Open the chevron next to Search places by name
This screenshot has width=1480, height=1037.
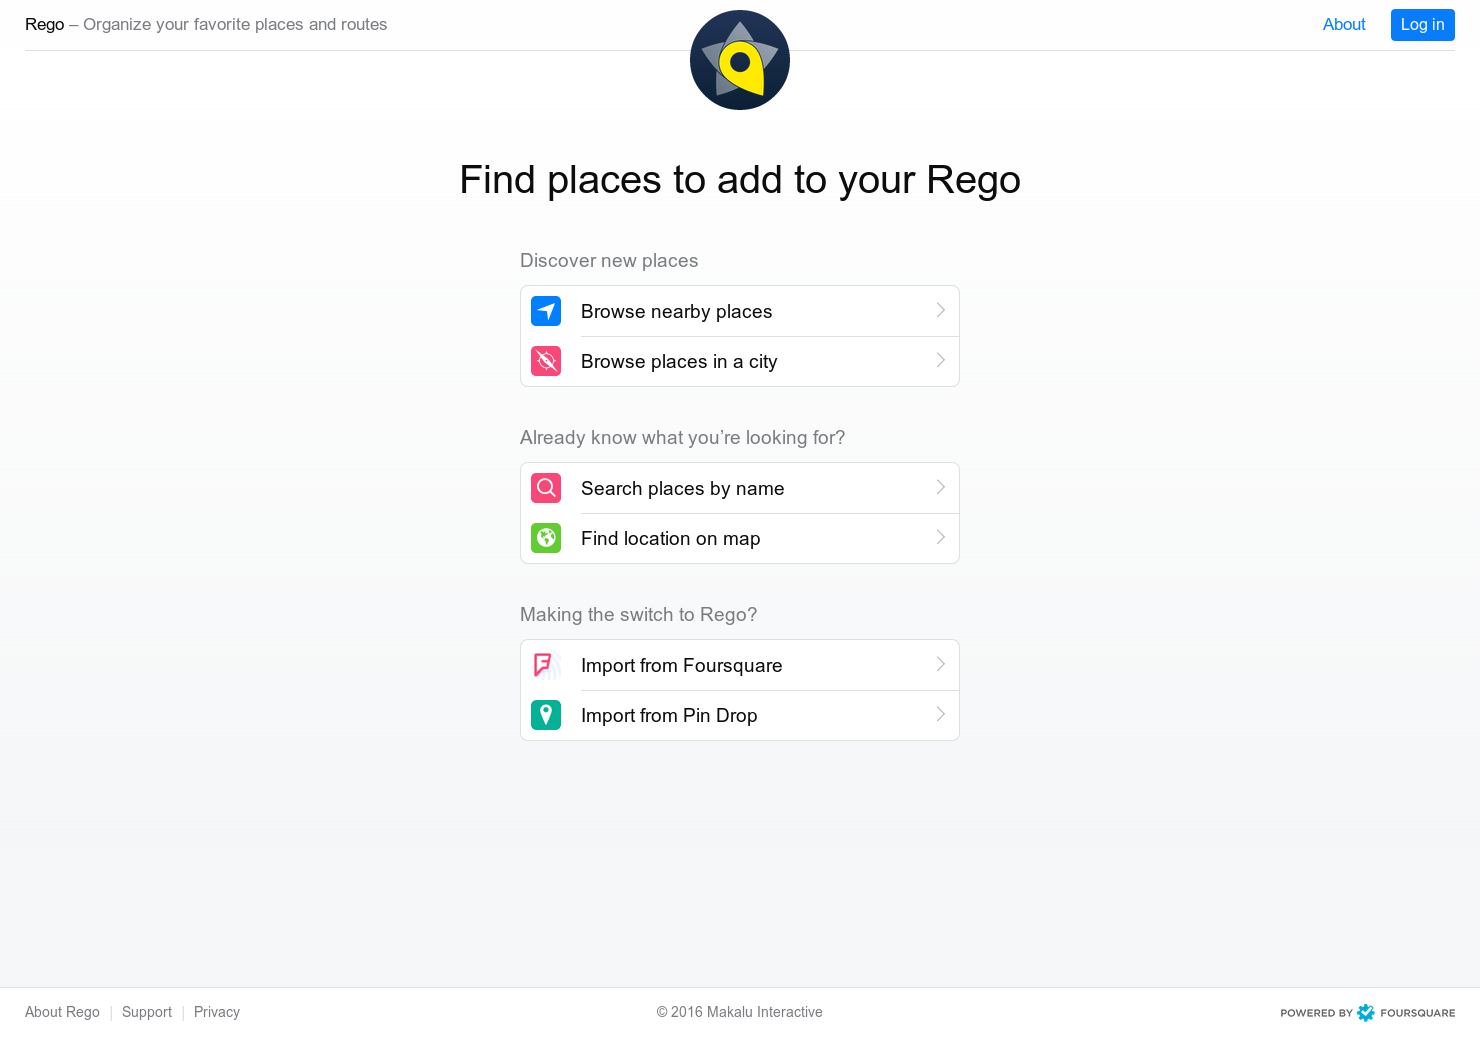click(940, 487)
